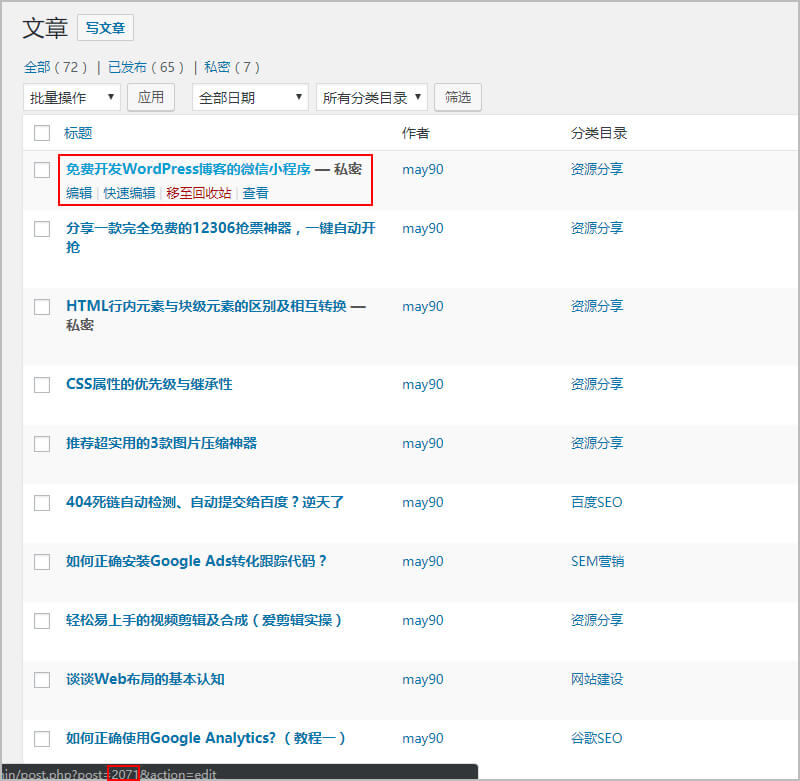800x781 pixels.
Task: Move first post to trash via 移至回收站
Action: click(198, 193)
